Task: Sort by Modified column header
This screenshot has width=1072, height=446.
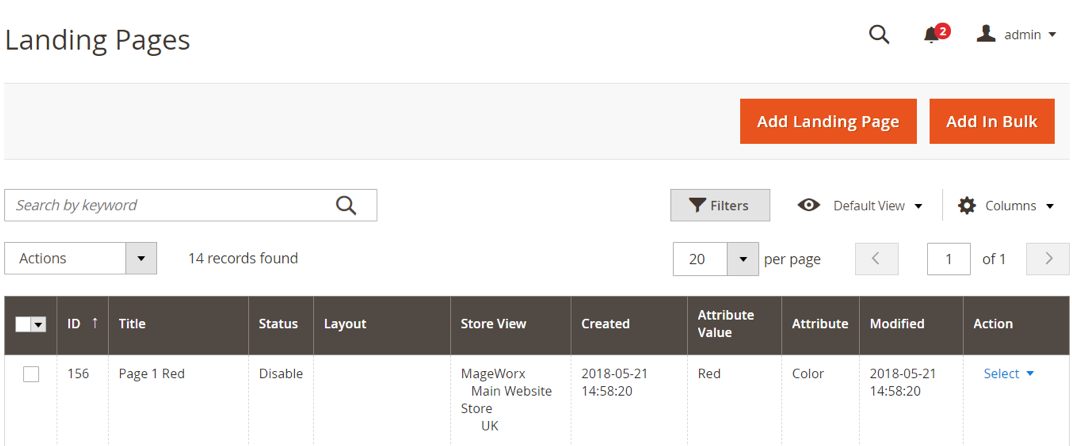Action: (x=911, y=324)
